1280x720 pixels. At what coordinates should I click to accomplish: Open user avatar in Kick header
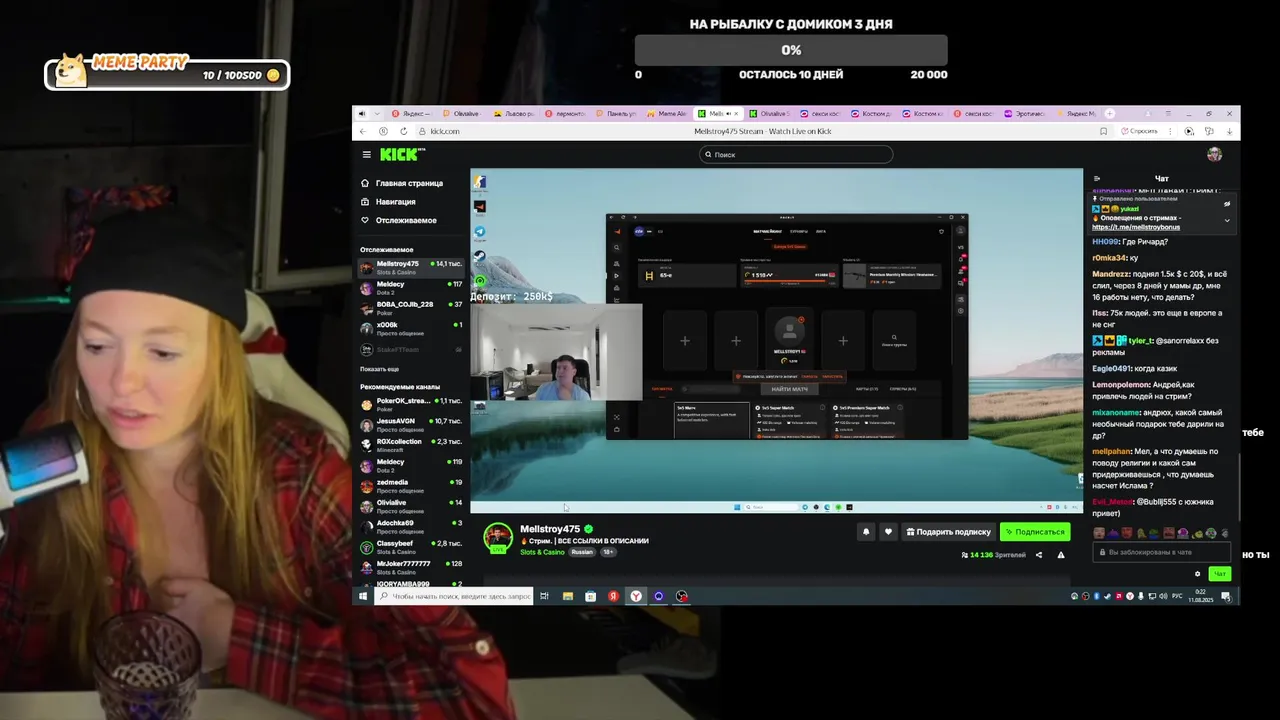(x=1214, y=154)
